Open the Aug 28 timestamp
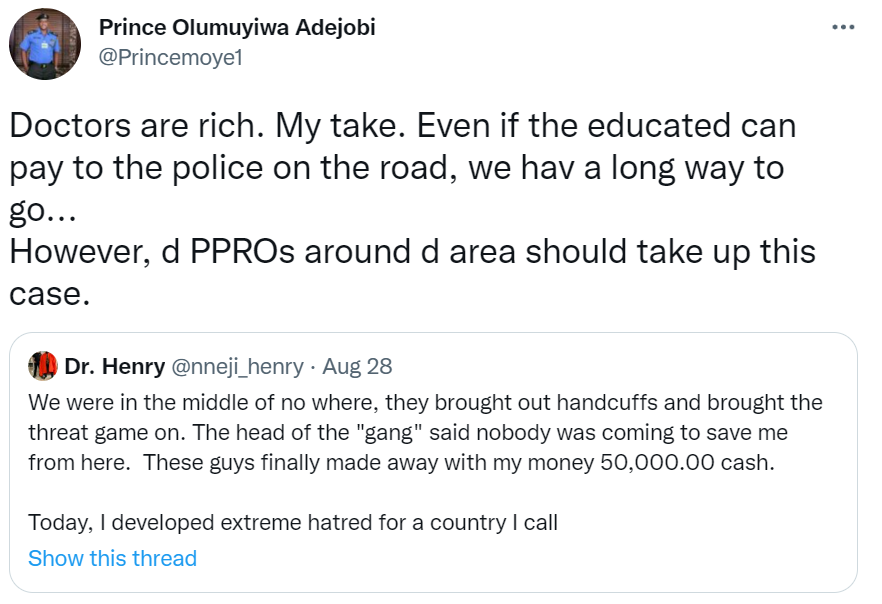This screenshot has width=882, height=604. [357, 367]
